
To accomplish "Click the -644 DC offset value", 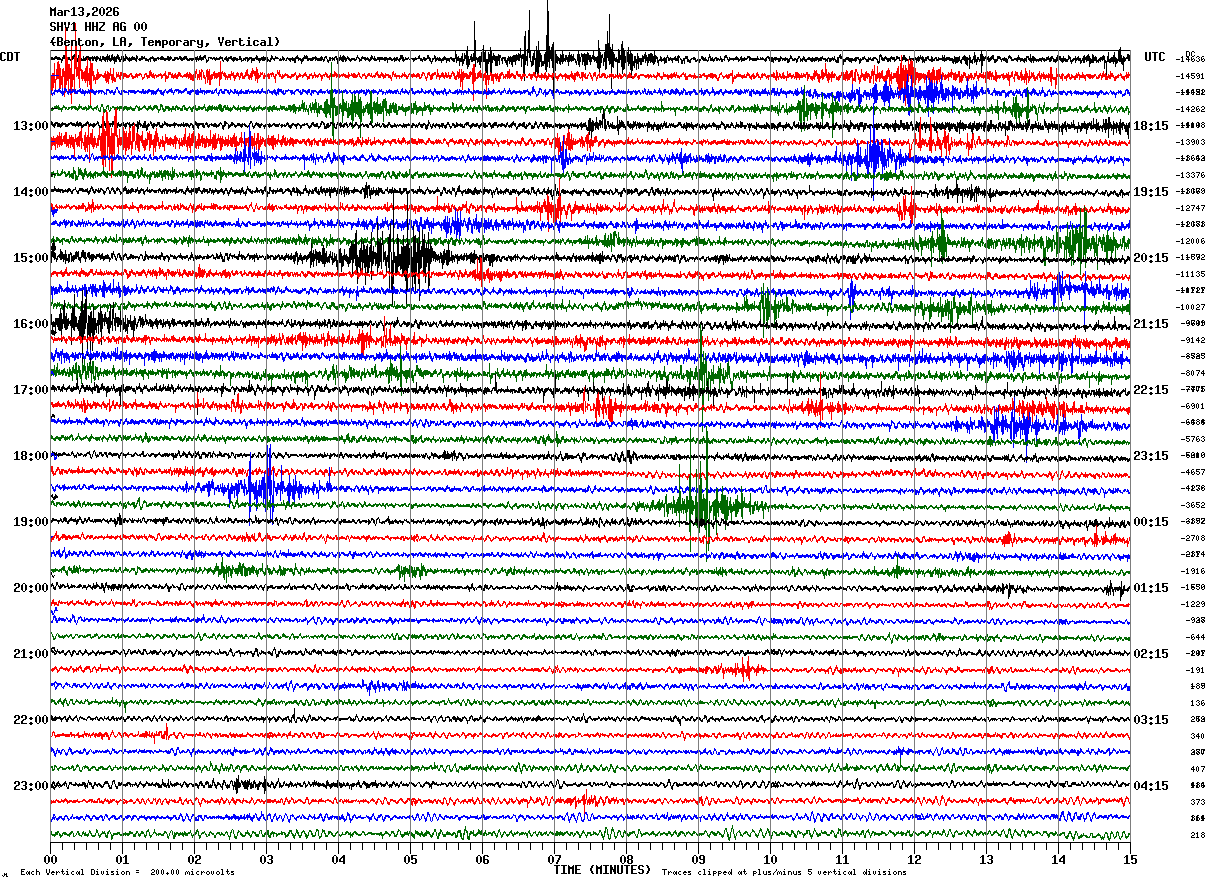I will (x=1195, y=637).
